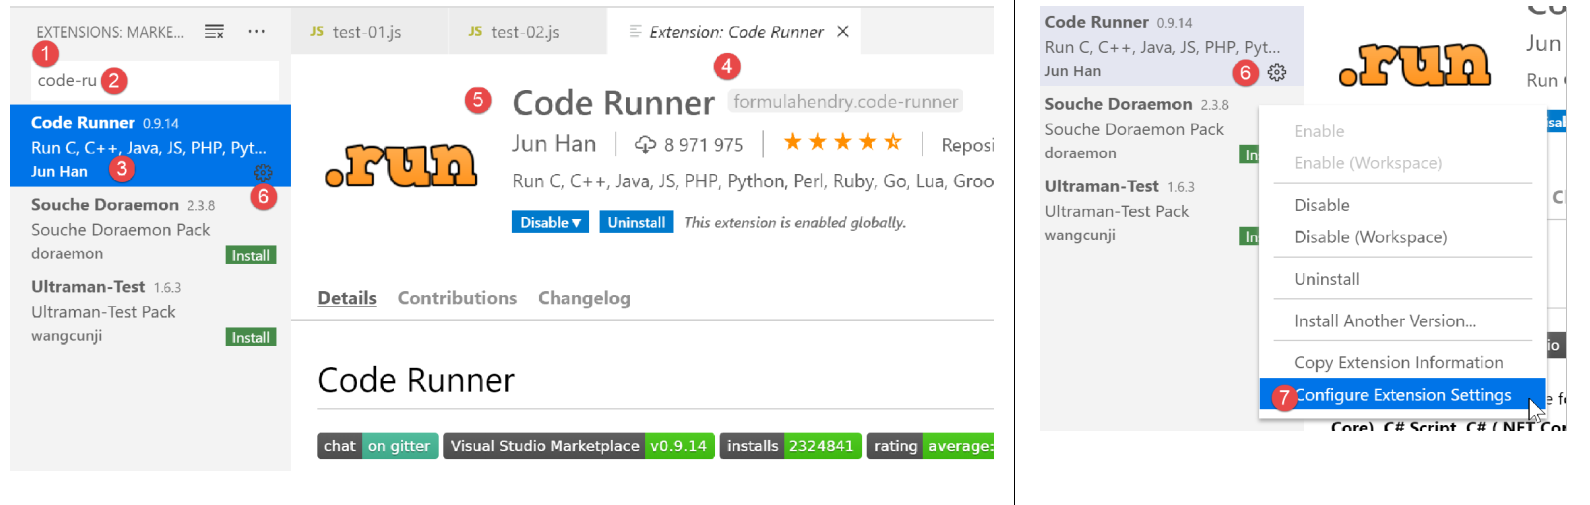The image size is (1590, 505).
Task: Click the gear icon on selected Code Runner
Action: [x=263, y=172]
